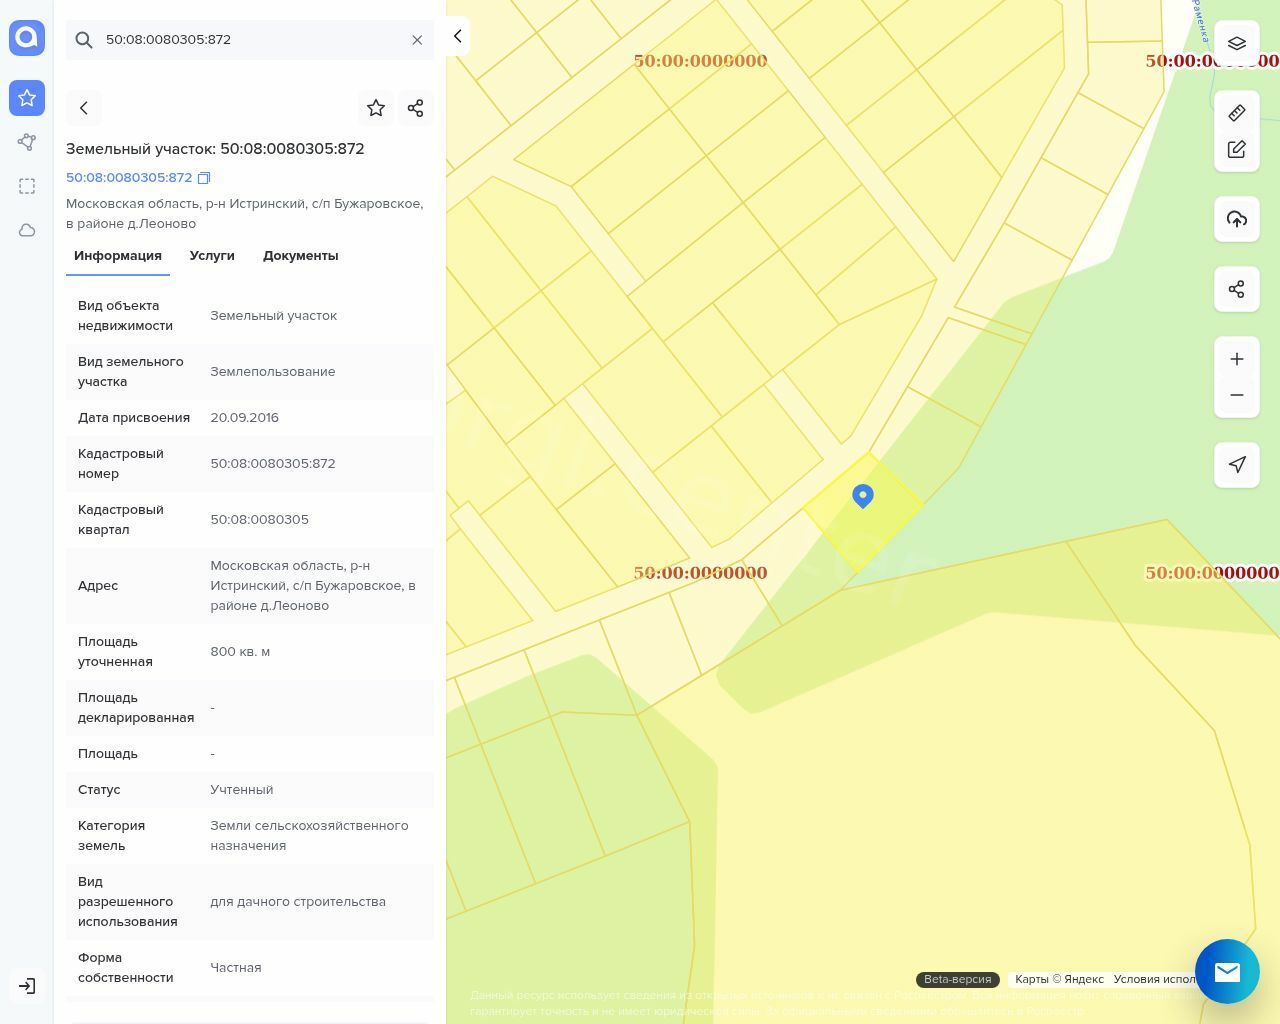Image resolution: width=1280 pixels, height=1024 pixels.
Task: Open the map layers selector
Action: coord(1236,44)
